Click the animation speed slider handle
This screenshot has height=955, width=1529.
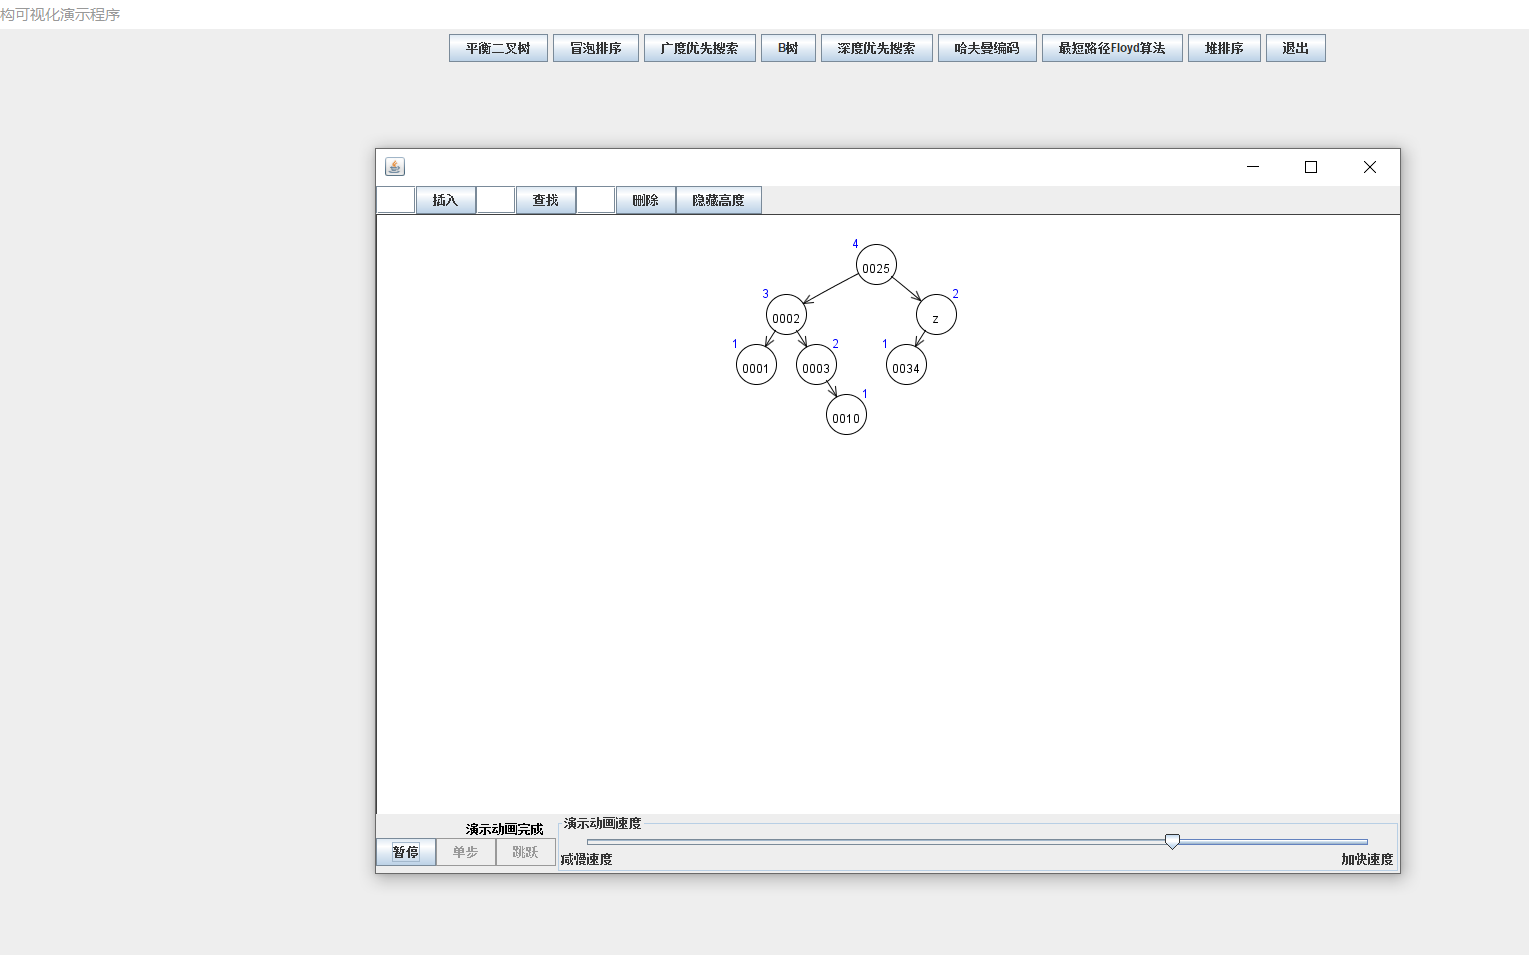click(x=1172, y=841)
